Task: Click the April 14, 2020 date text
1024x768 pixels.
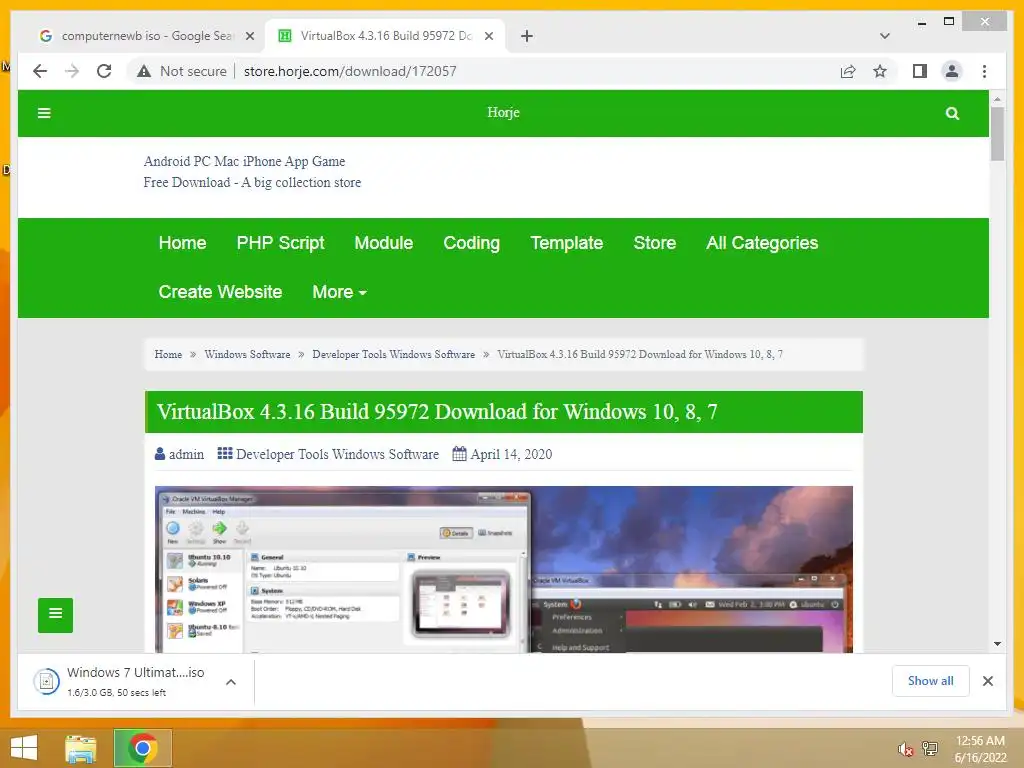Action: click(511, 454)
